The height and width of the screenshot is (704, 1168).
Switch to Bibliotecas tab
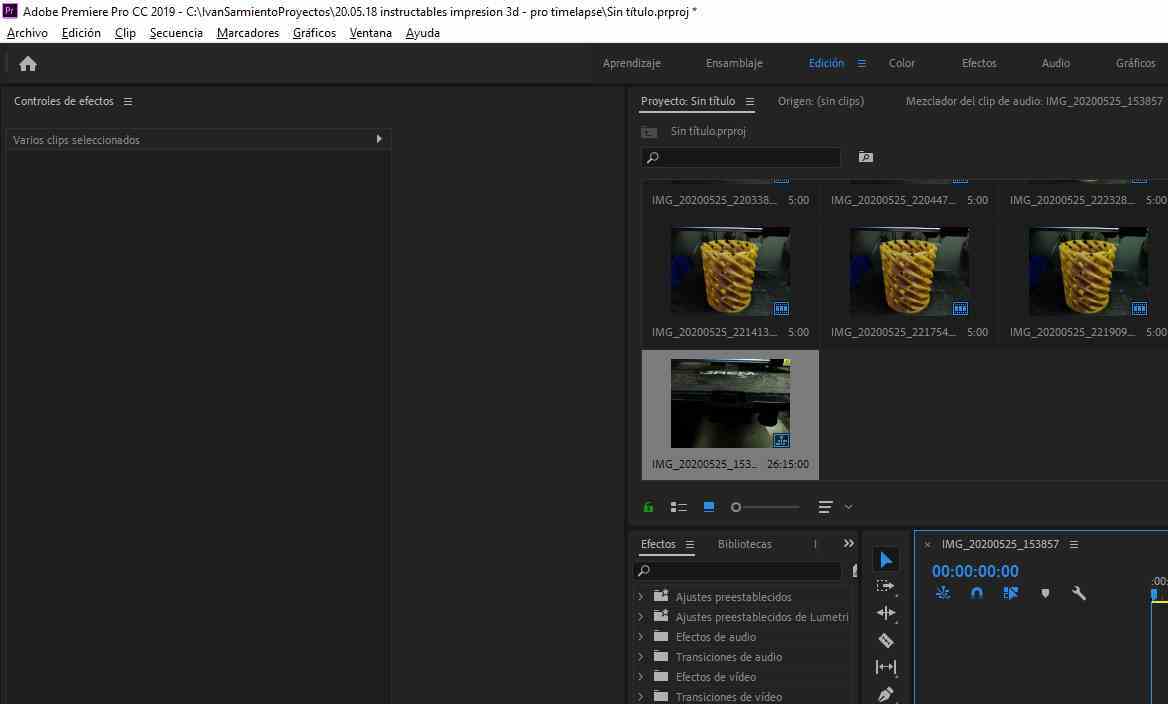click(x=744, y=545)
